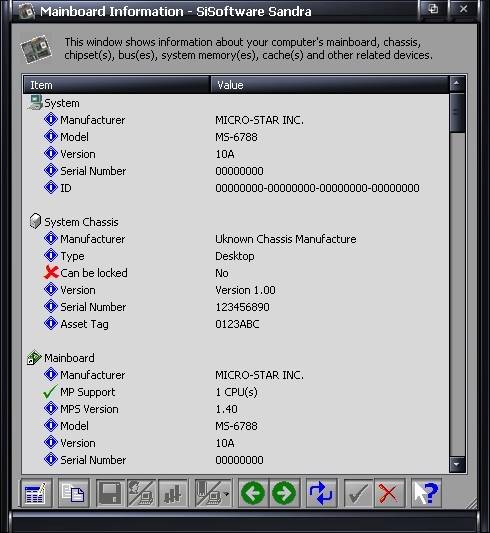Viewport: 490px width, 533px height.
Task: Click the vertical scrollbar thumb
Action: pos(457,113)
